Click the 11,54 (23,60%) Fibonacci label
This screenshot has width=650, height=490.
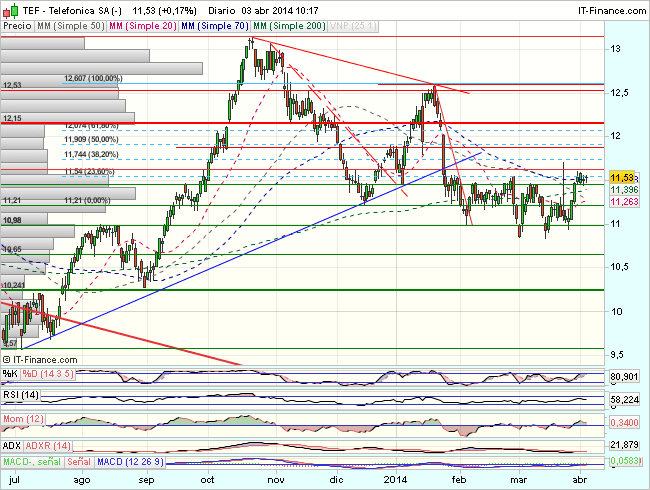89,171
